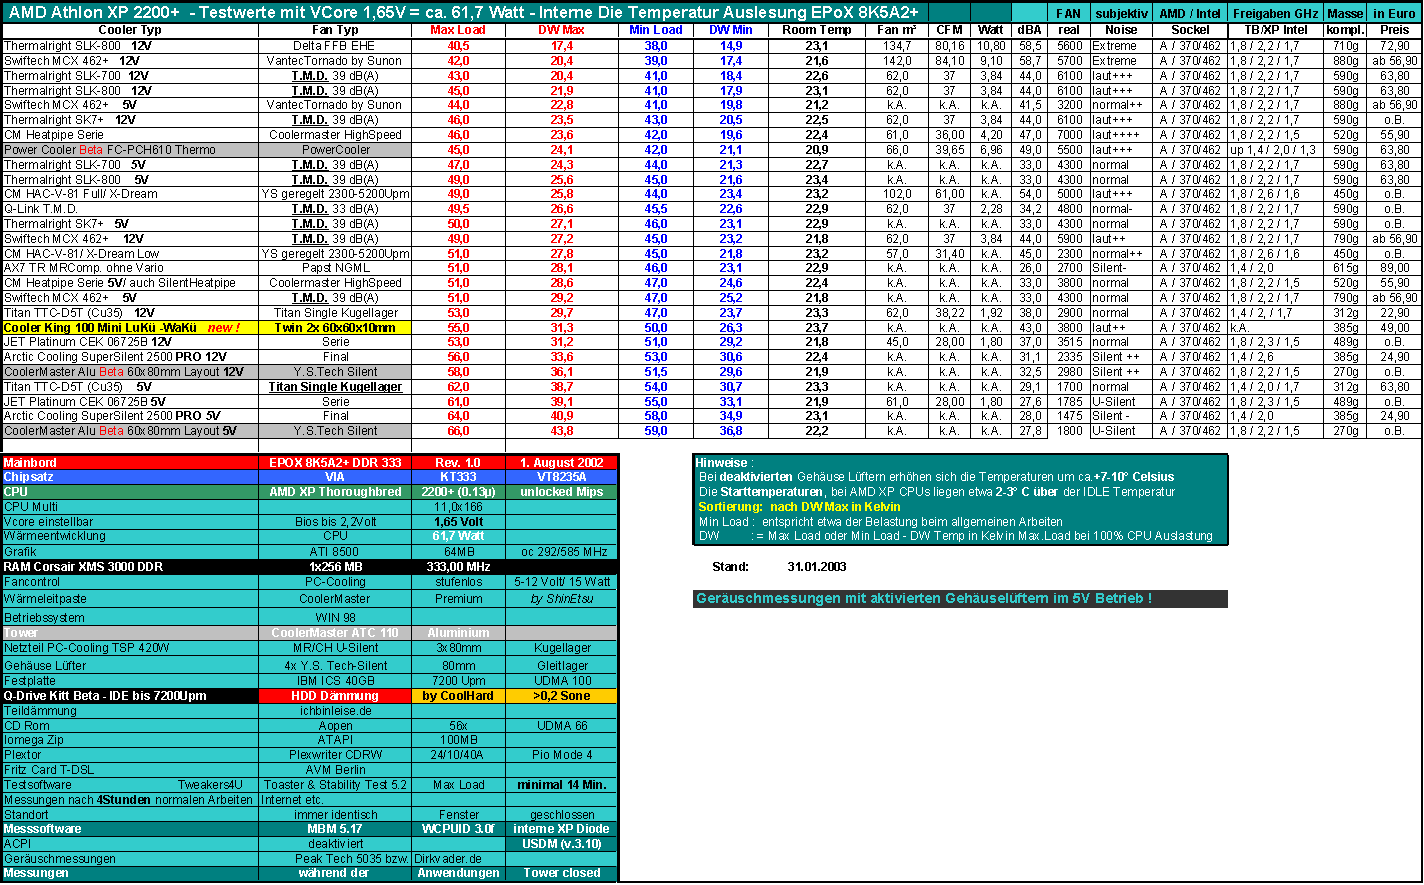The height and width of the screenshot is (885, 1424).
Task: Select DW Max value '43,8'
Action: 562,431
